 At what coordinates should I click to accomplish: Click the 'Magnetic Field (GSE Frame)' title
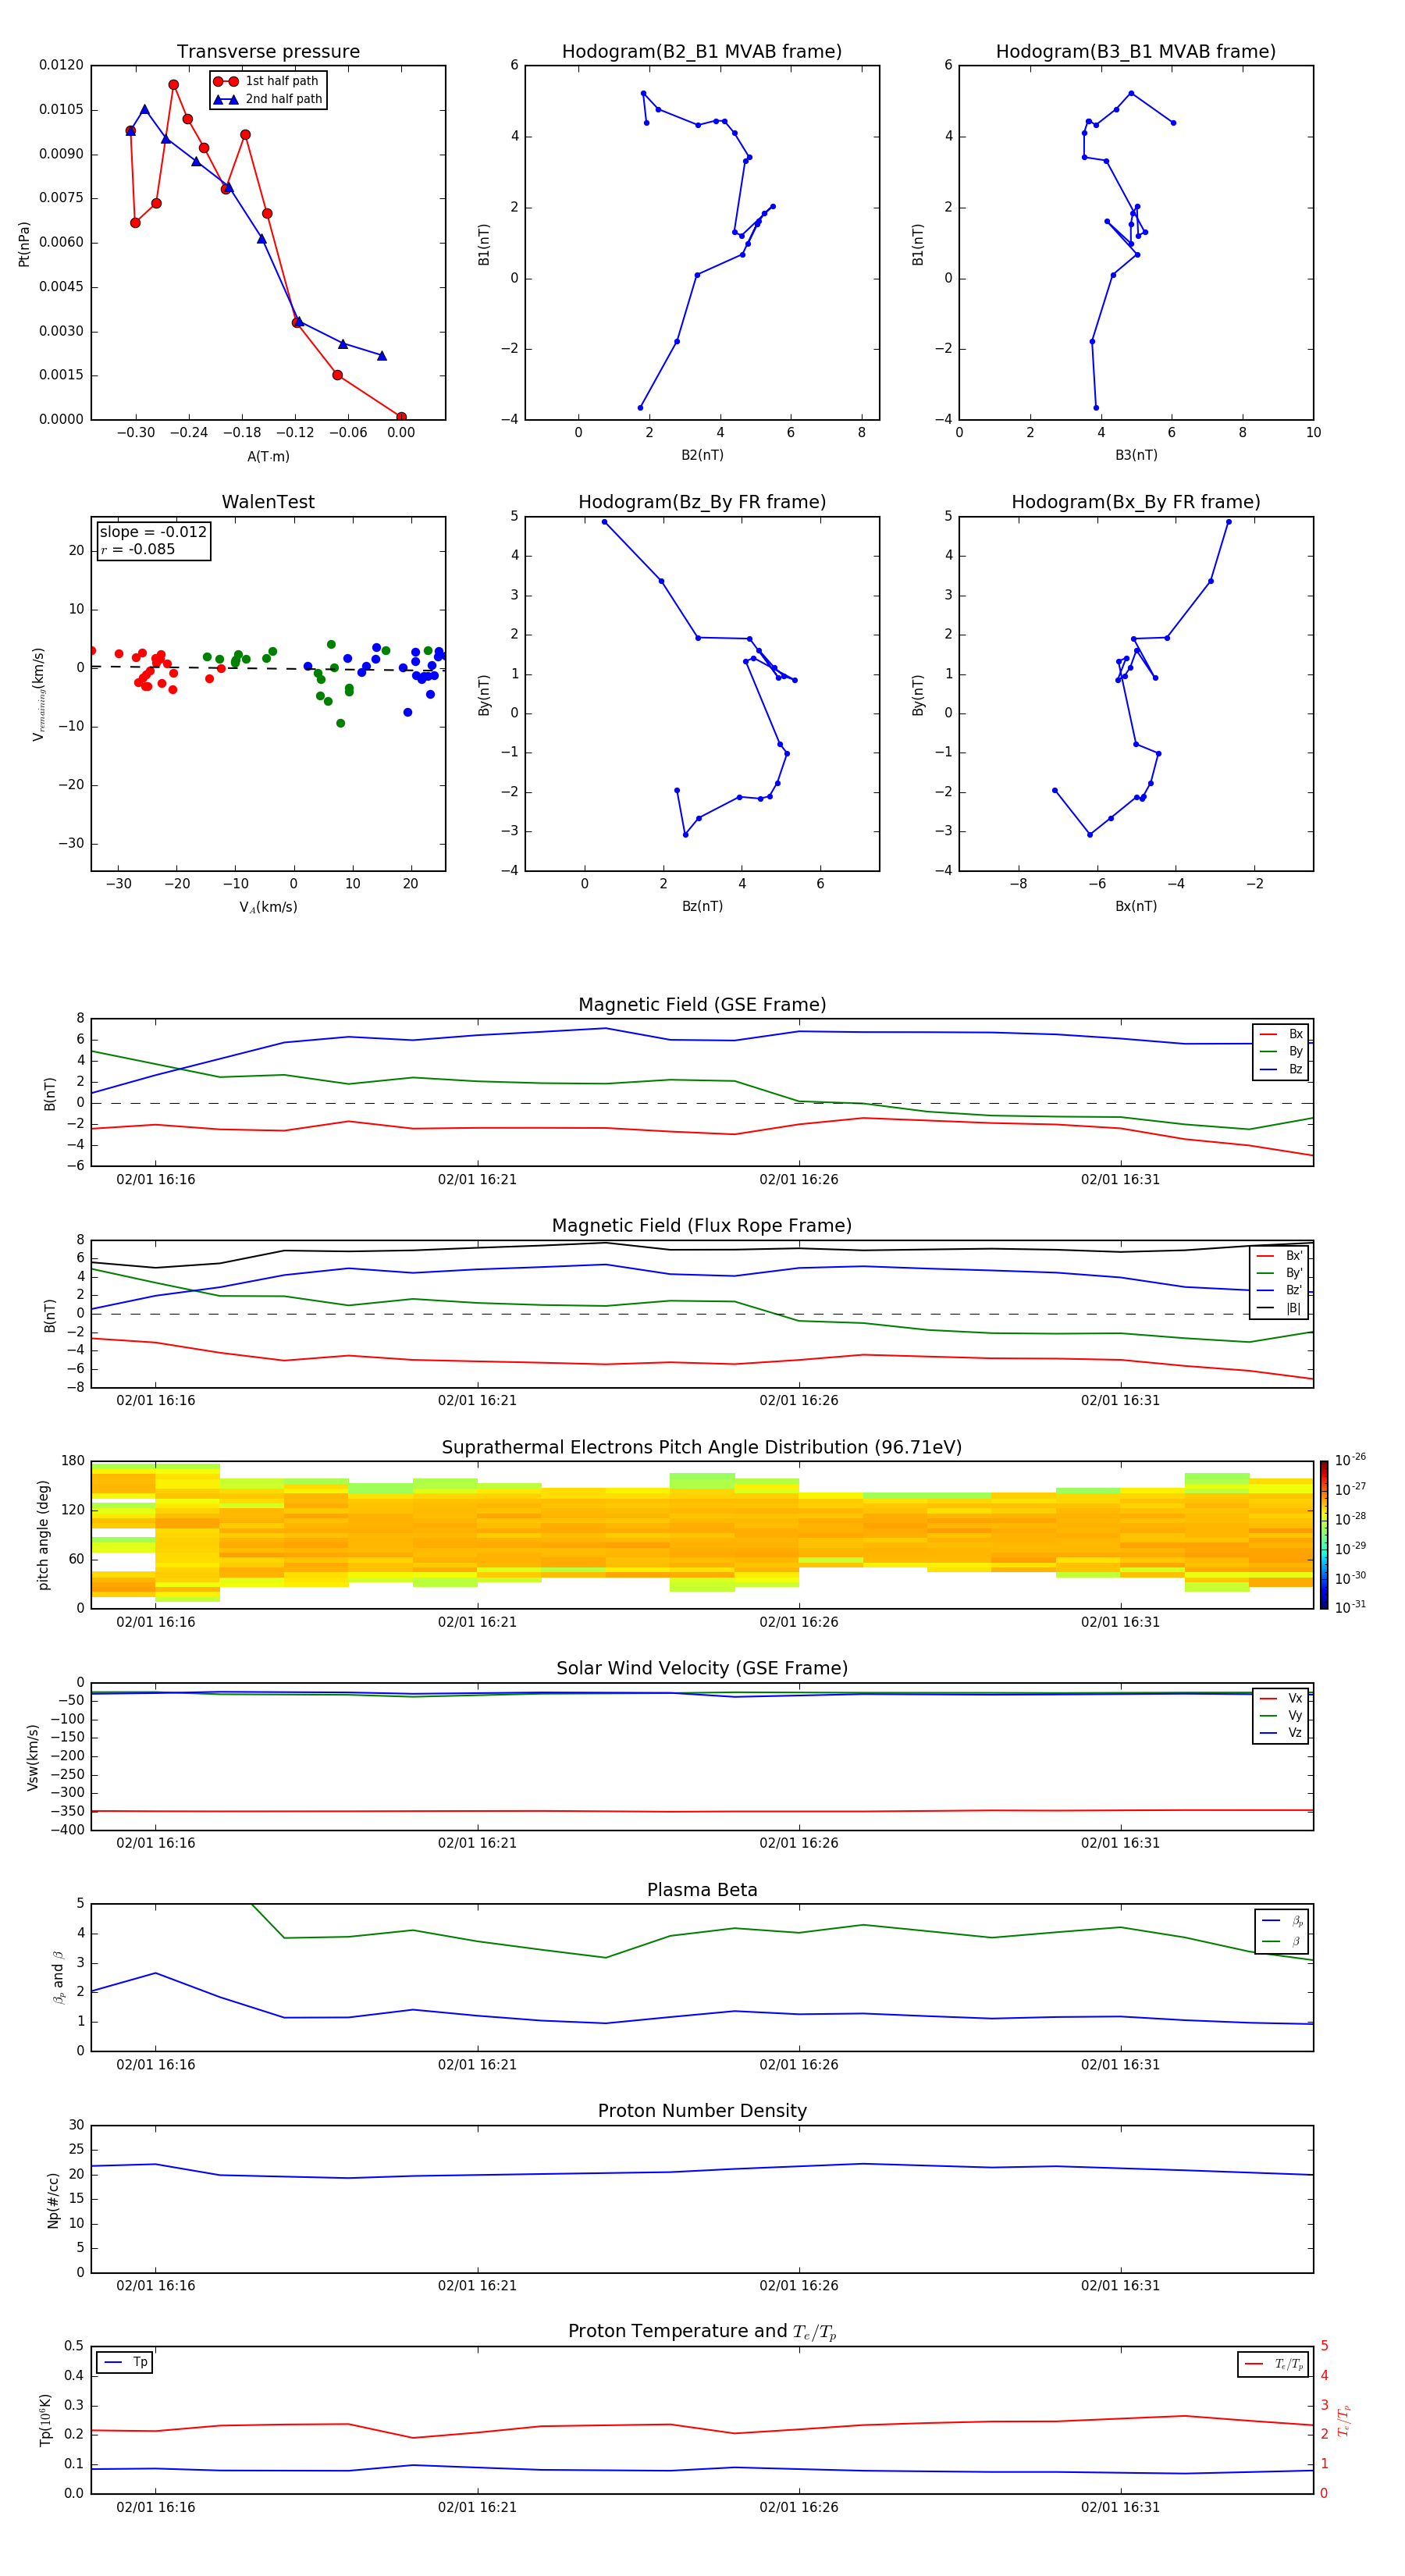click(702, 1005)
